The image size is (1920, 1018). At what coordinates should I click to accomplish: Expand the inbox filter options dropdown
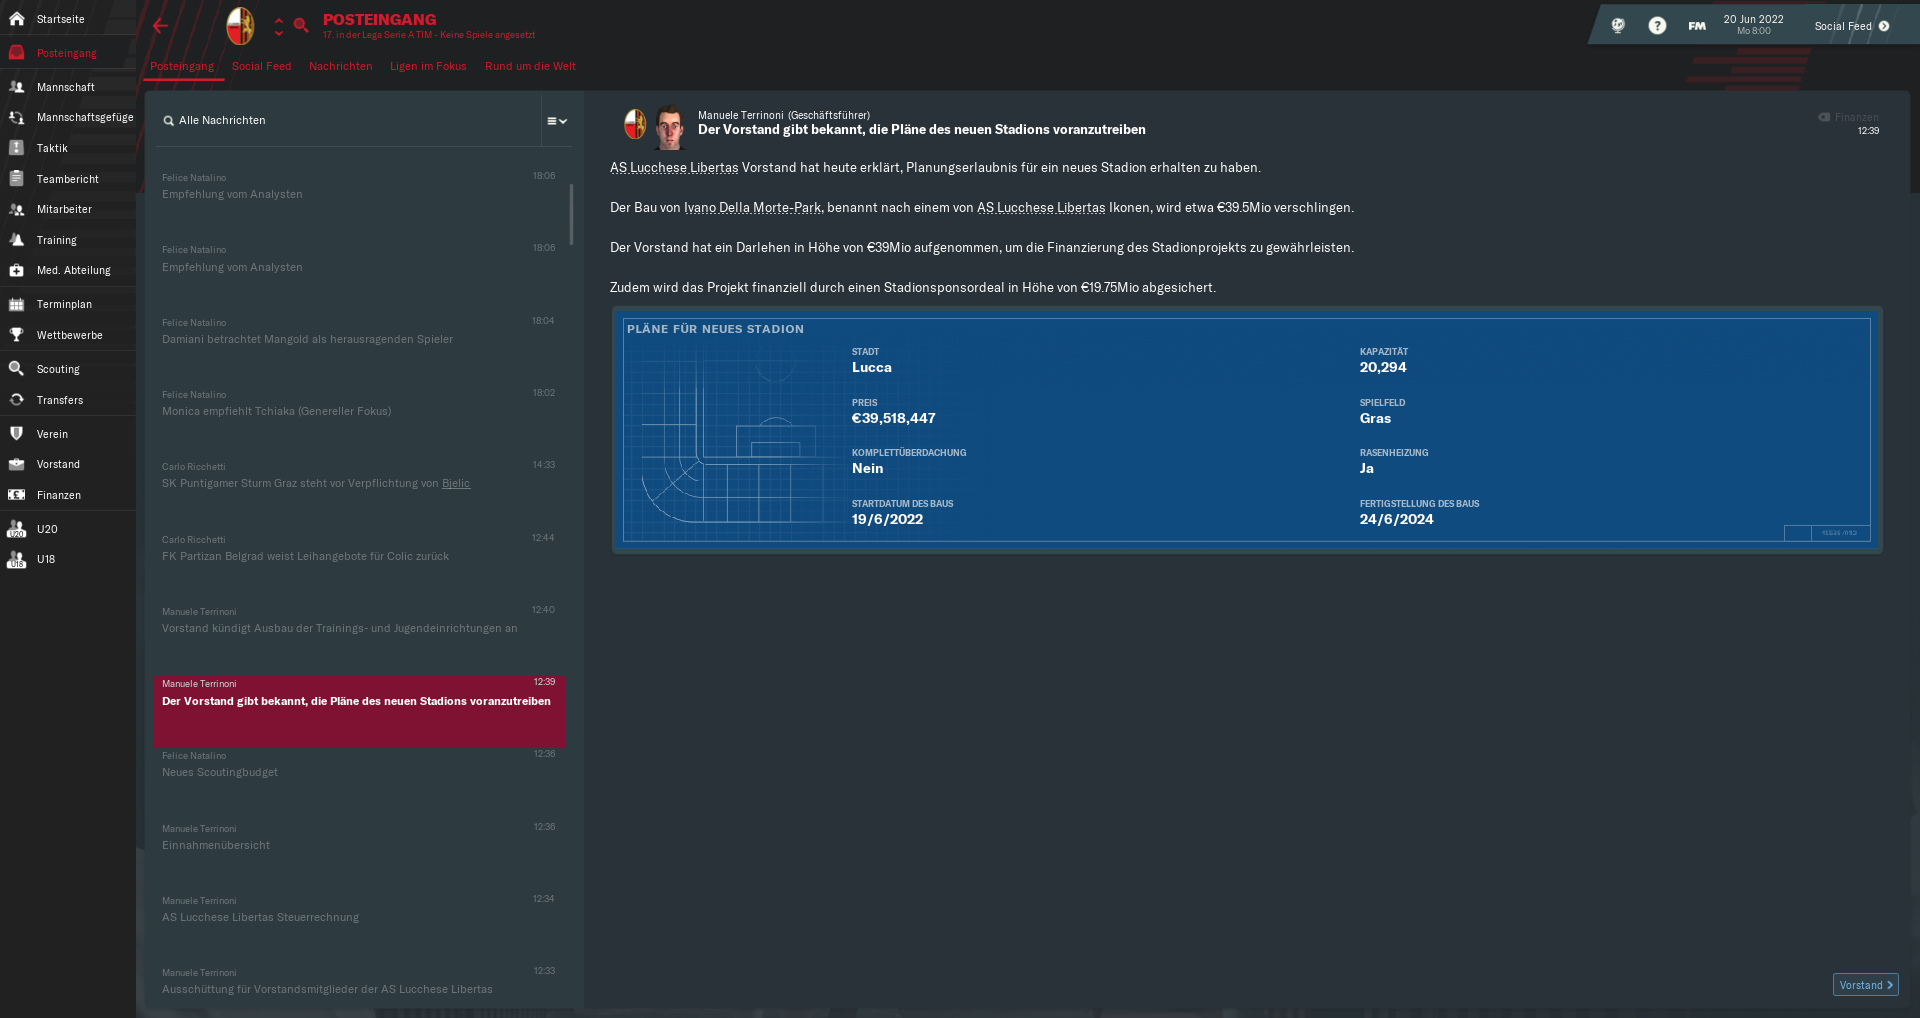coord(557,121)
